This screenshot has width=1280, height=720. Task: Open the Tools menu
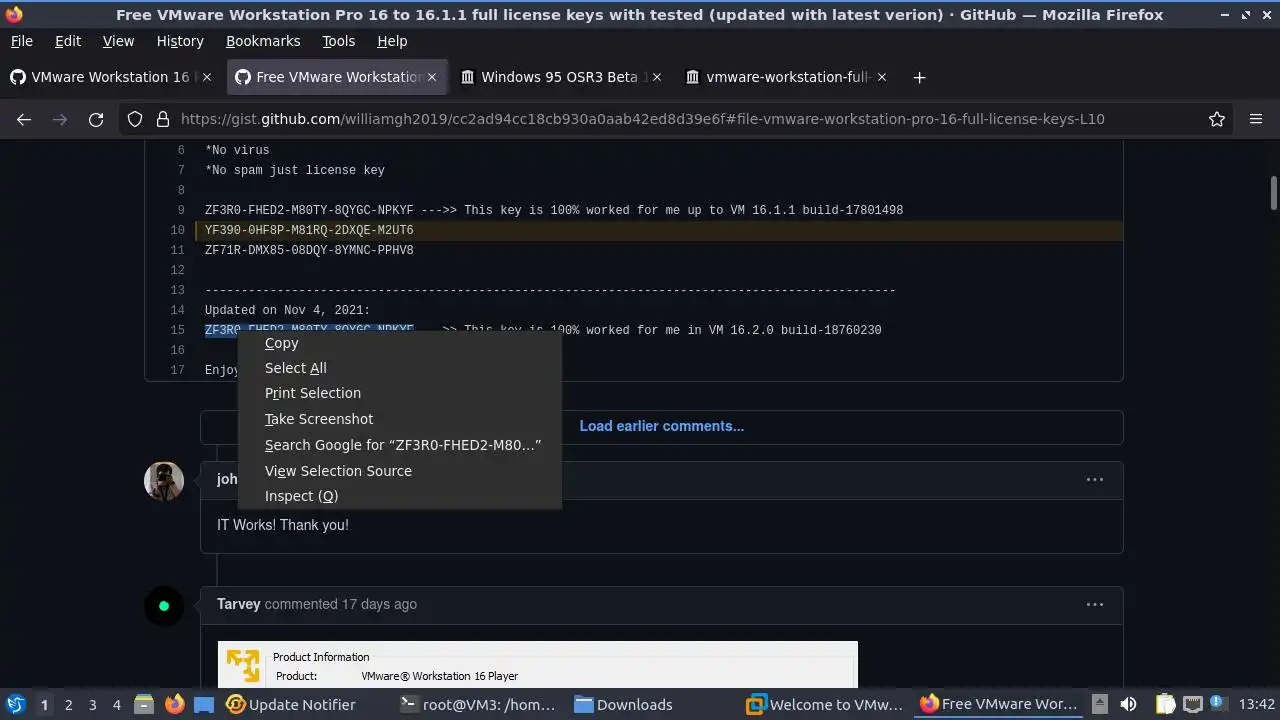pyautogui.click(x=339, y=41)
